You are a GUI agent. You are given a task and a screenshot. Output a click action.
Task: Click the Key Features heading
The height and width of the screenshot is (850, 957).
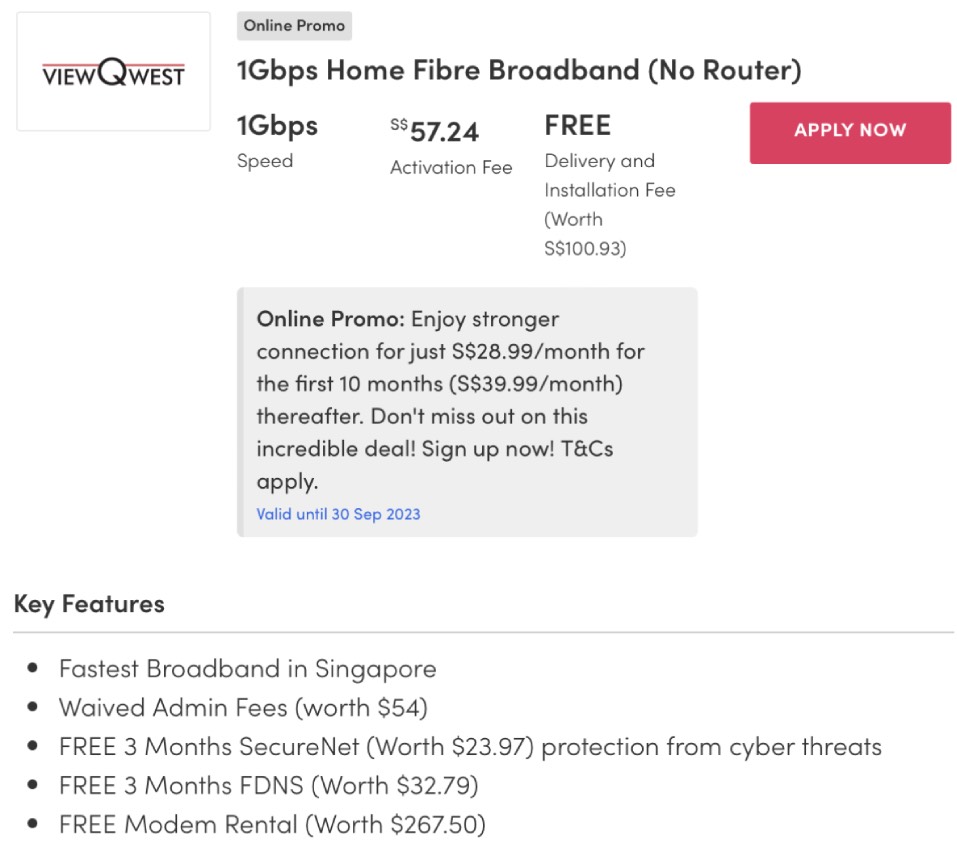point(89,604)
